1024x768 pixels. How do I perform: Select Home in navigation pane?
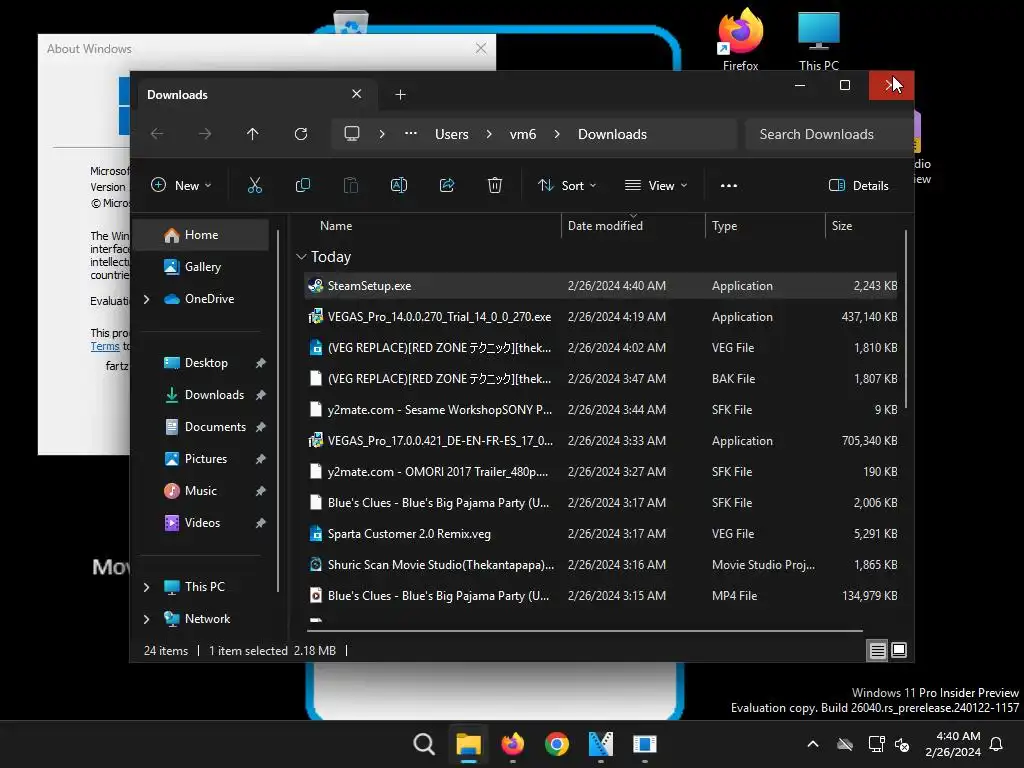(201, 235)
